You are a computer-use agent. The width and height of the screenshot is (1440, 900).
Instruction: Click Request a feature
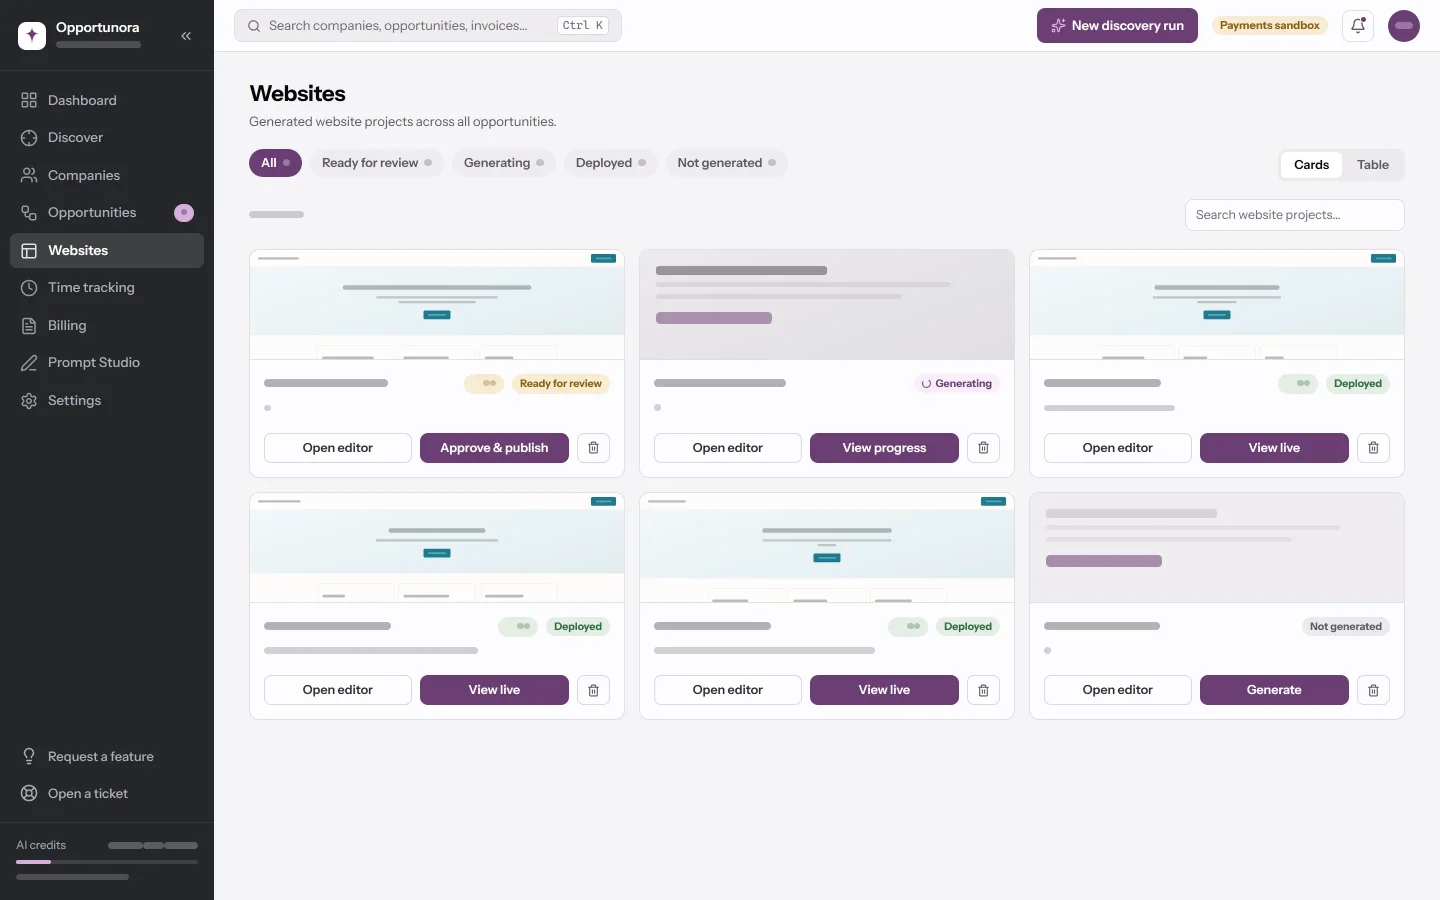[x=107, y=757]
